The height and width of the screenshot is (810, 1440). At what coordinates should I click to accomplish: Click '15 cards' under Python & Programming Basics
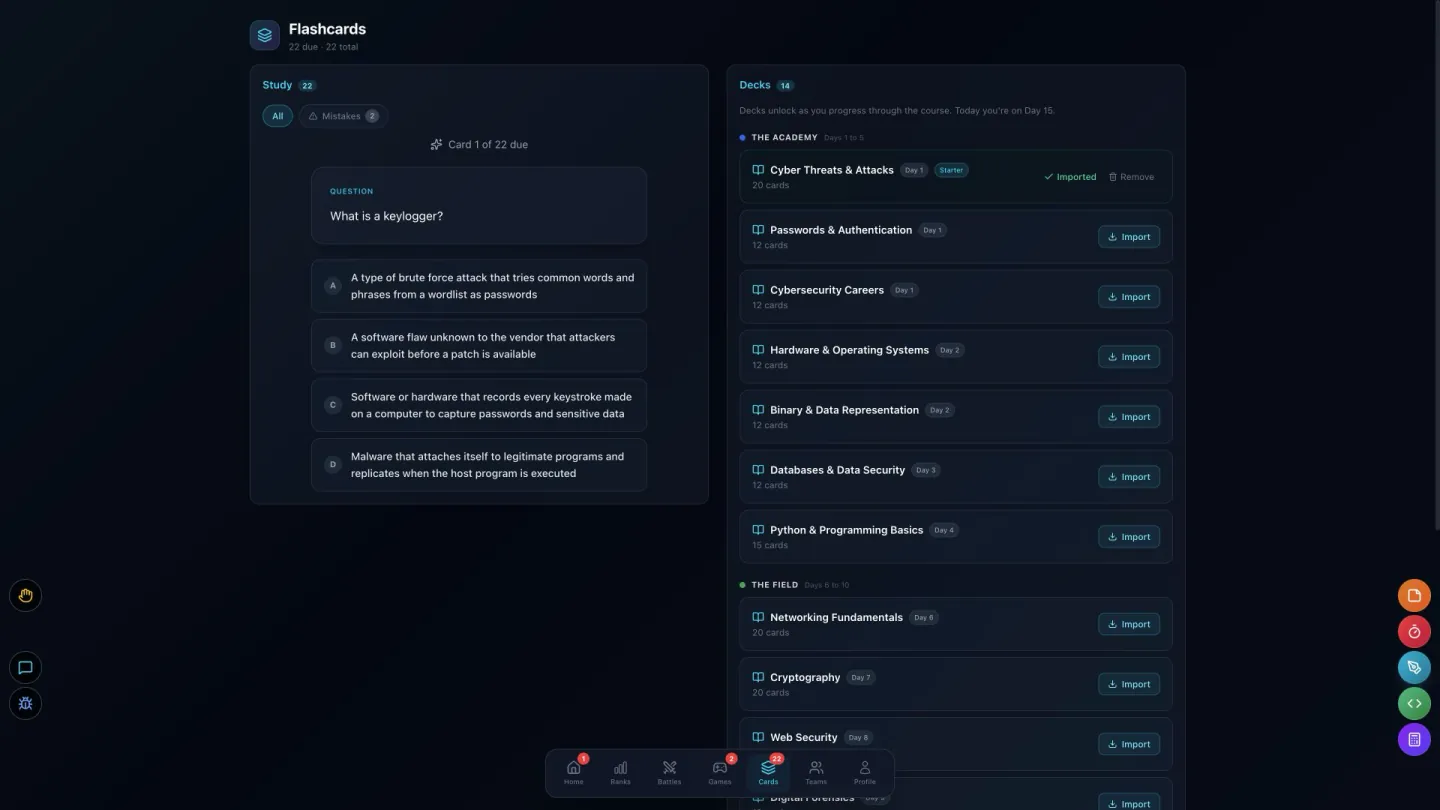[x=770, y=545]
